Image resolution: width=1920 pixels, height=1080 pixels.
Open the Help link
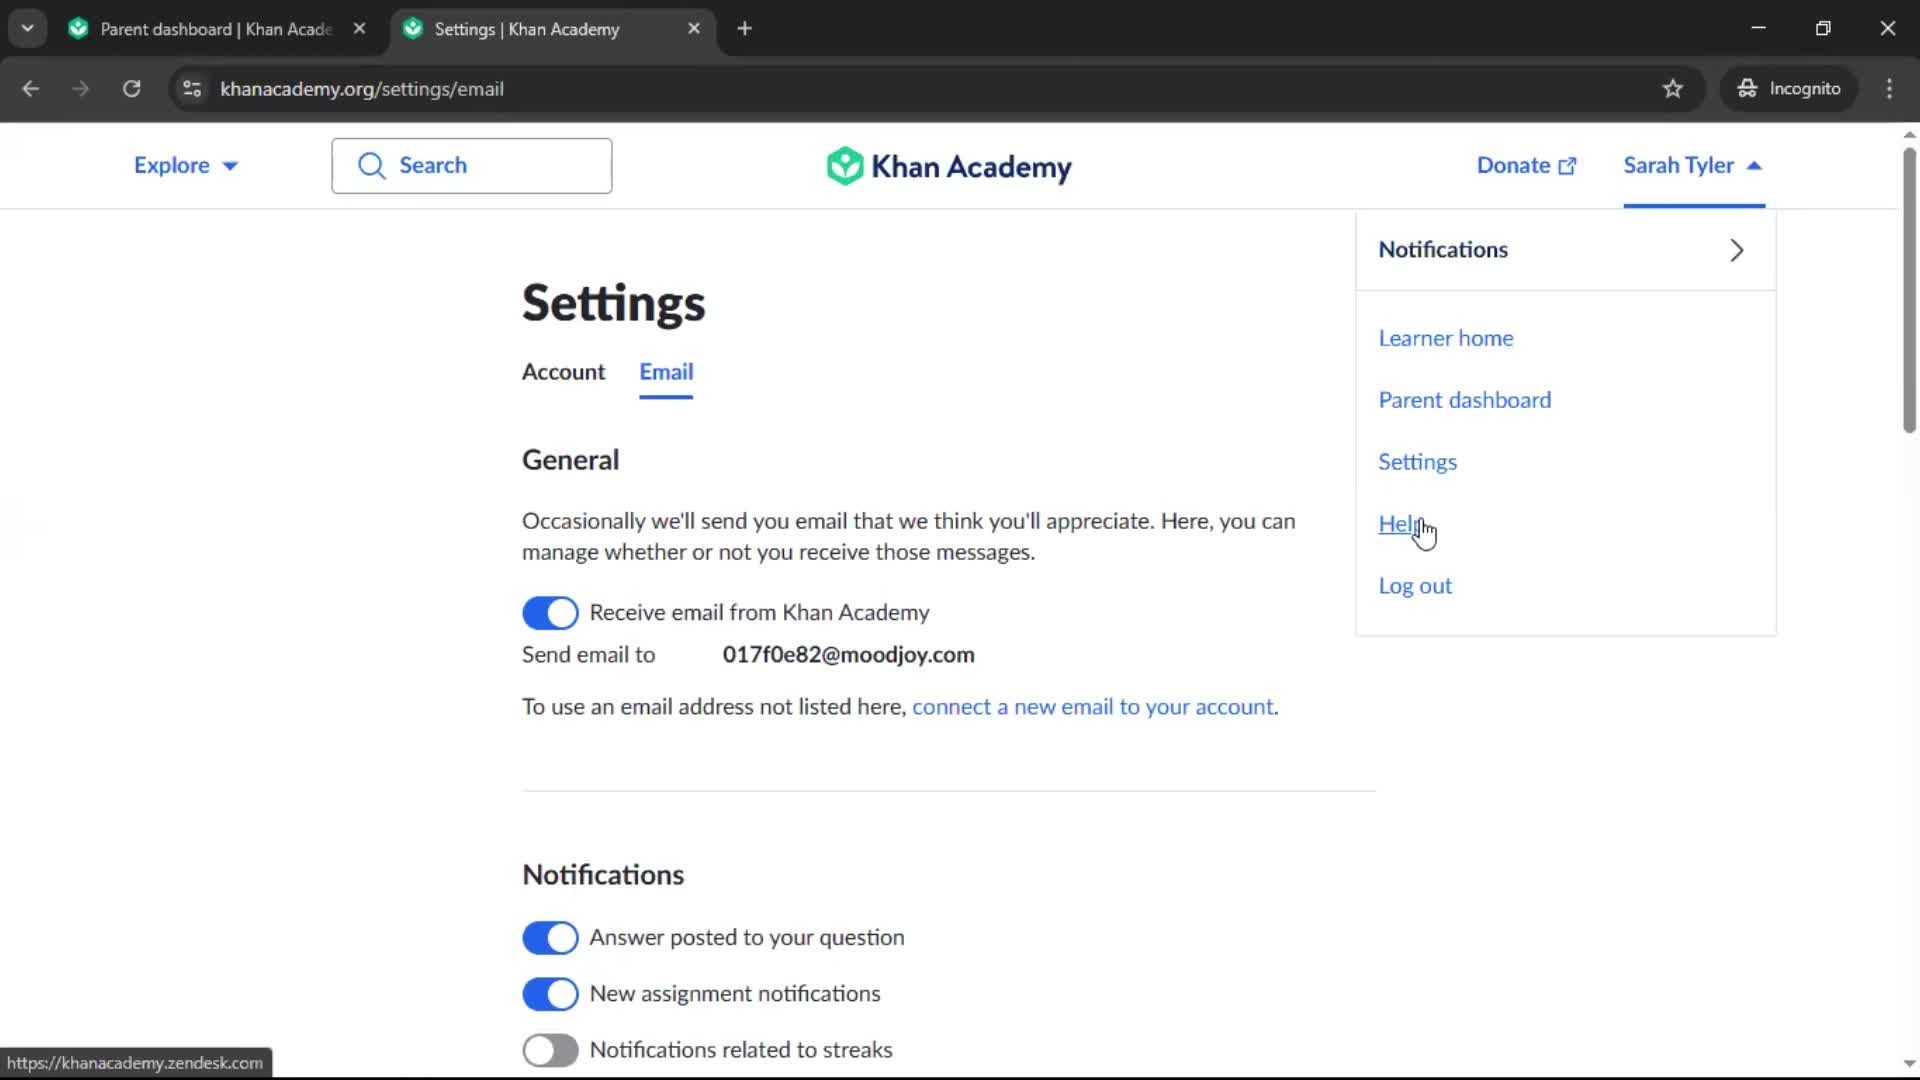click(x=1400, y=524)
